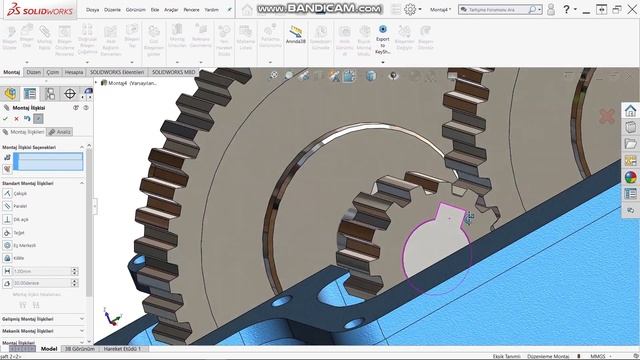The width and height of the screenshot is (640, 360).
Task: Open the SOLIDWORKS Resources home icon in task pane
Action: pyautogui.click(x=630, y=111)
